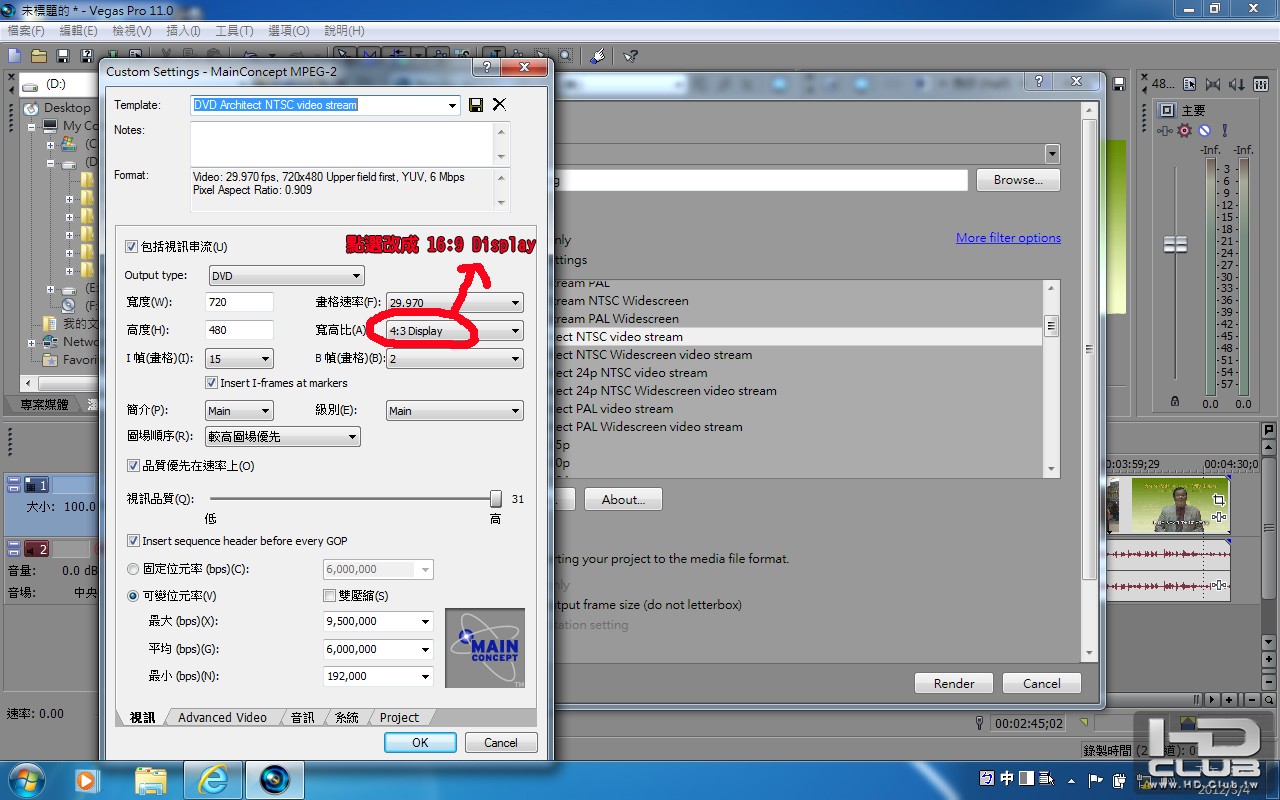Open the 寬高比 aspect ratio dropdown showing 4:3 Display
The image size is (1280, 800).
tap(454, 331)
